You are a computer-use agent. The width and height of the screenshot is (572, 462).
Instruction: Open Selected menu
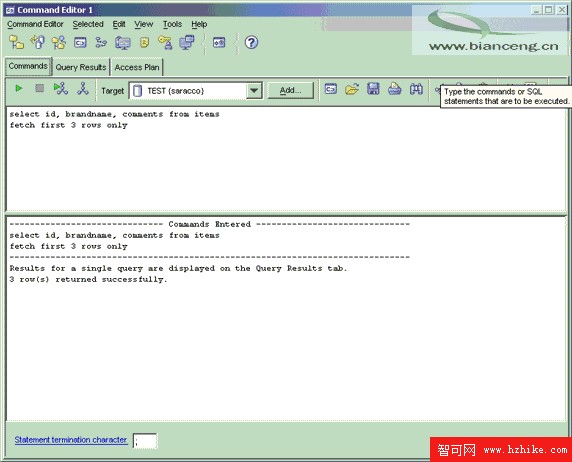88,24
